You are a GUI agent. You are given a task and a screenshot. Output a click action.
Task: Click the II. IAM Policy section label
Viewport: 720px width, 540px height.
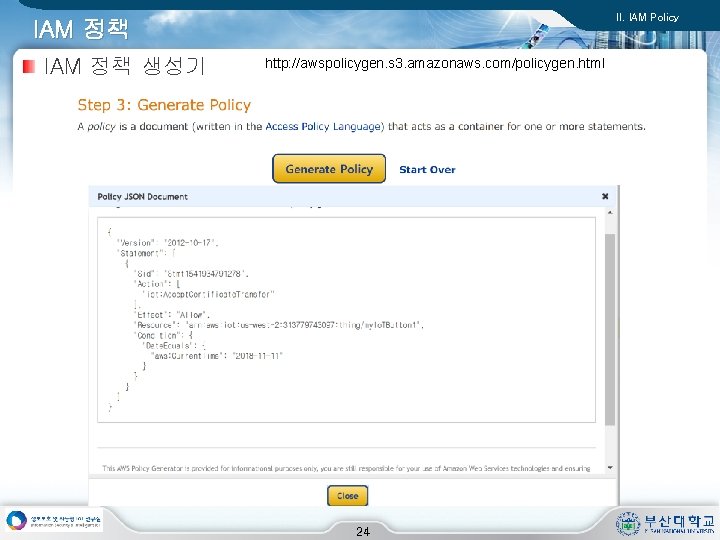click(x=647, y=17)
